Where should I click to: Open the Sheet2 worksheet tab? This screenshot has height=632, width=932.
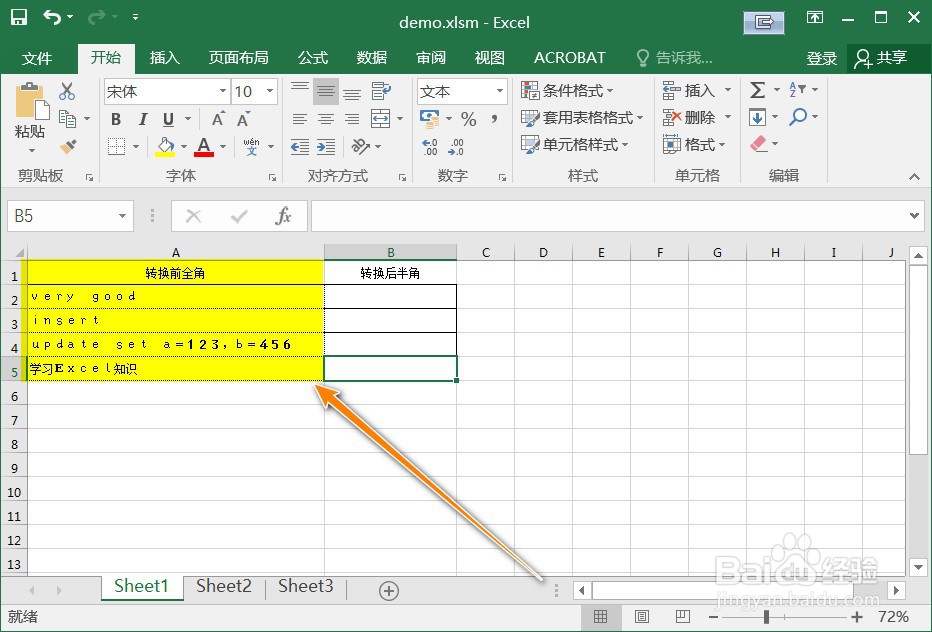(224, 586)
